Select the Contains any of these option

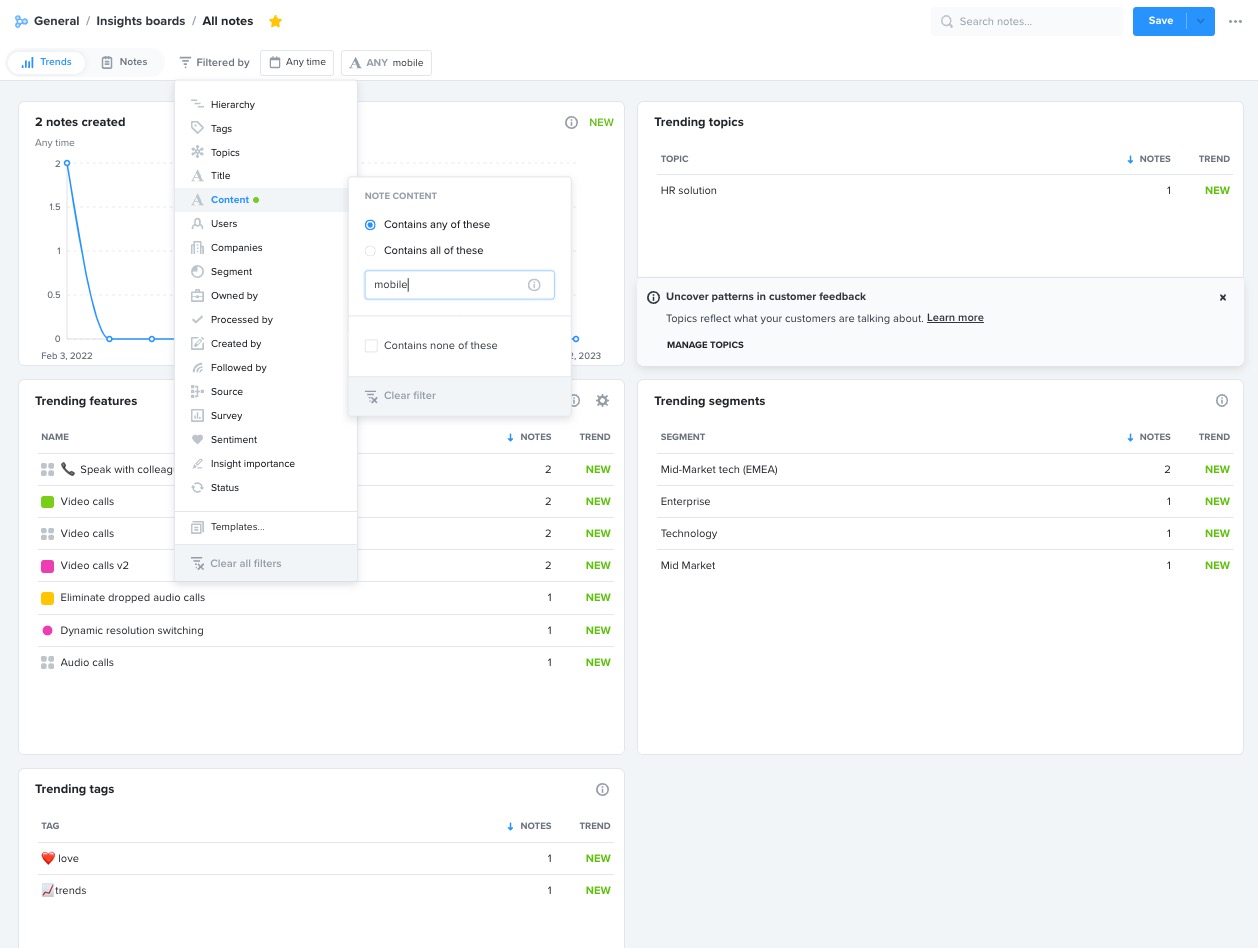pos(370,224)
